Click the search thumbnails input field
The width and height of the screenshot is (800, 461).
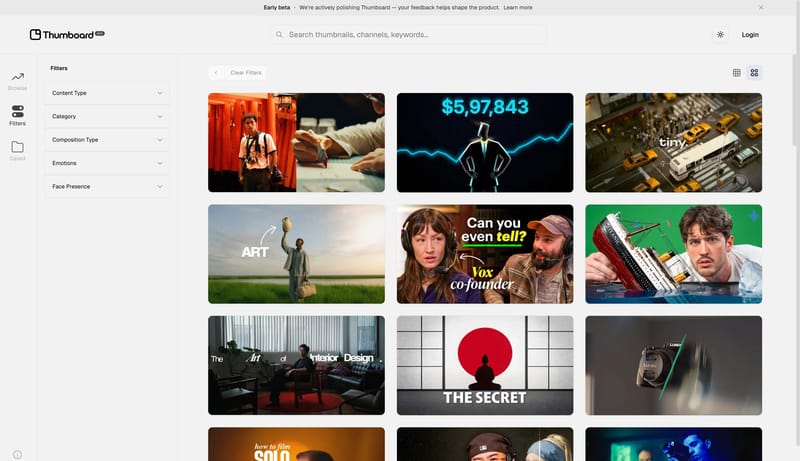[x=409, y=35]
